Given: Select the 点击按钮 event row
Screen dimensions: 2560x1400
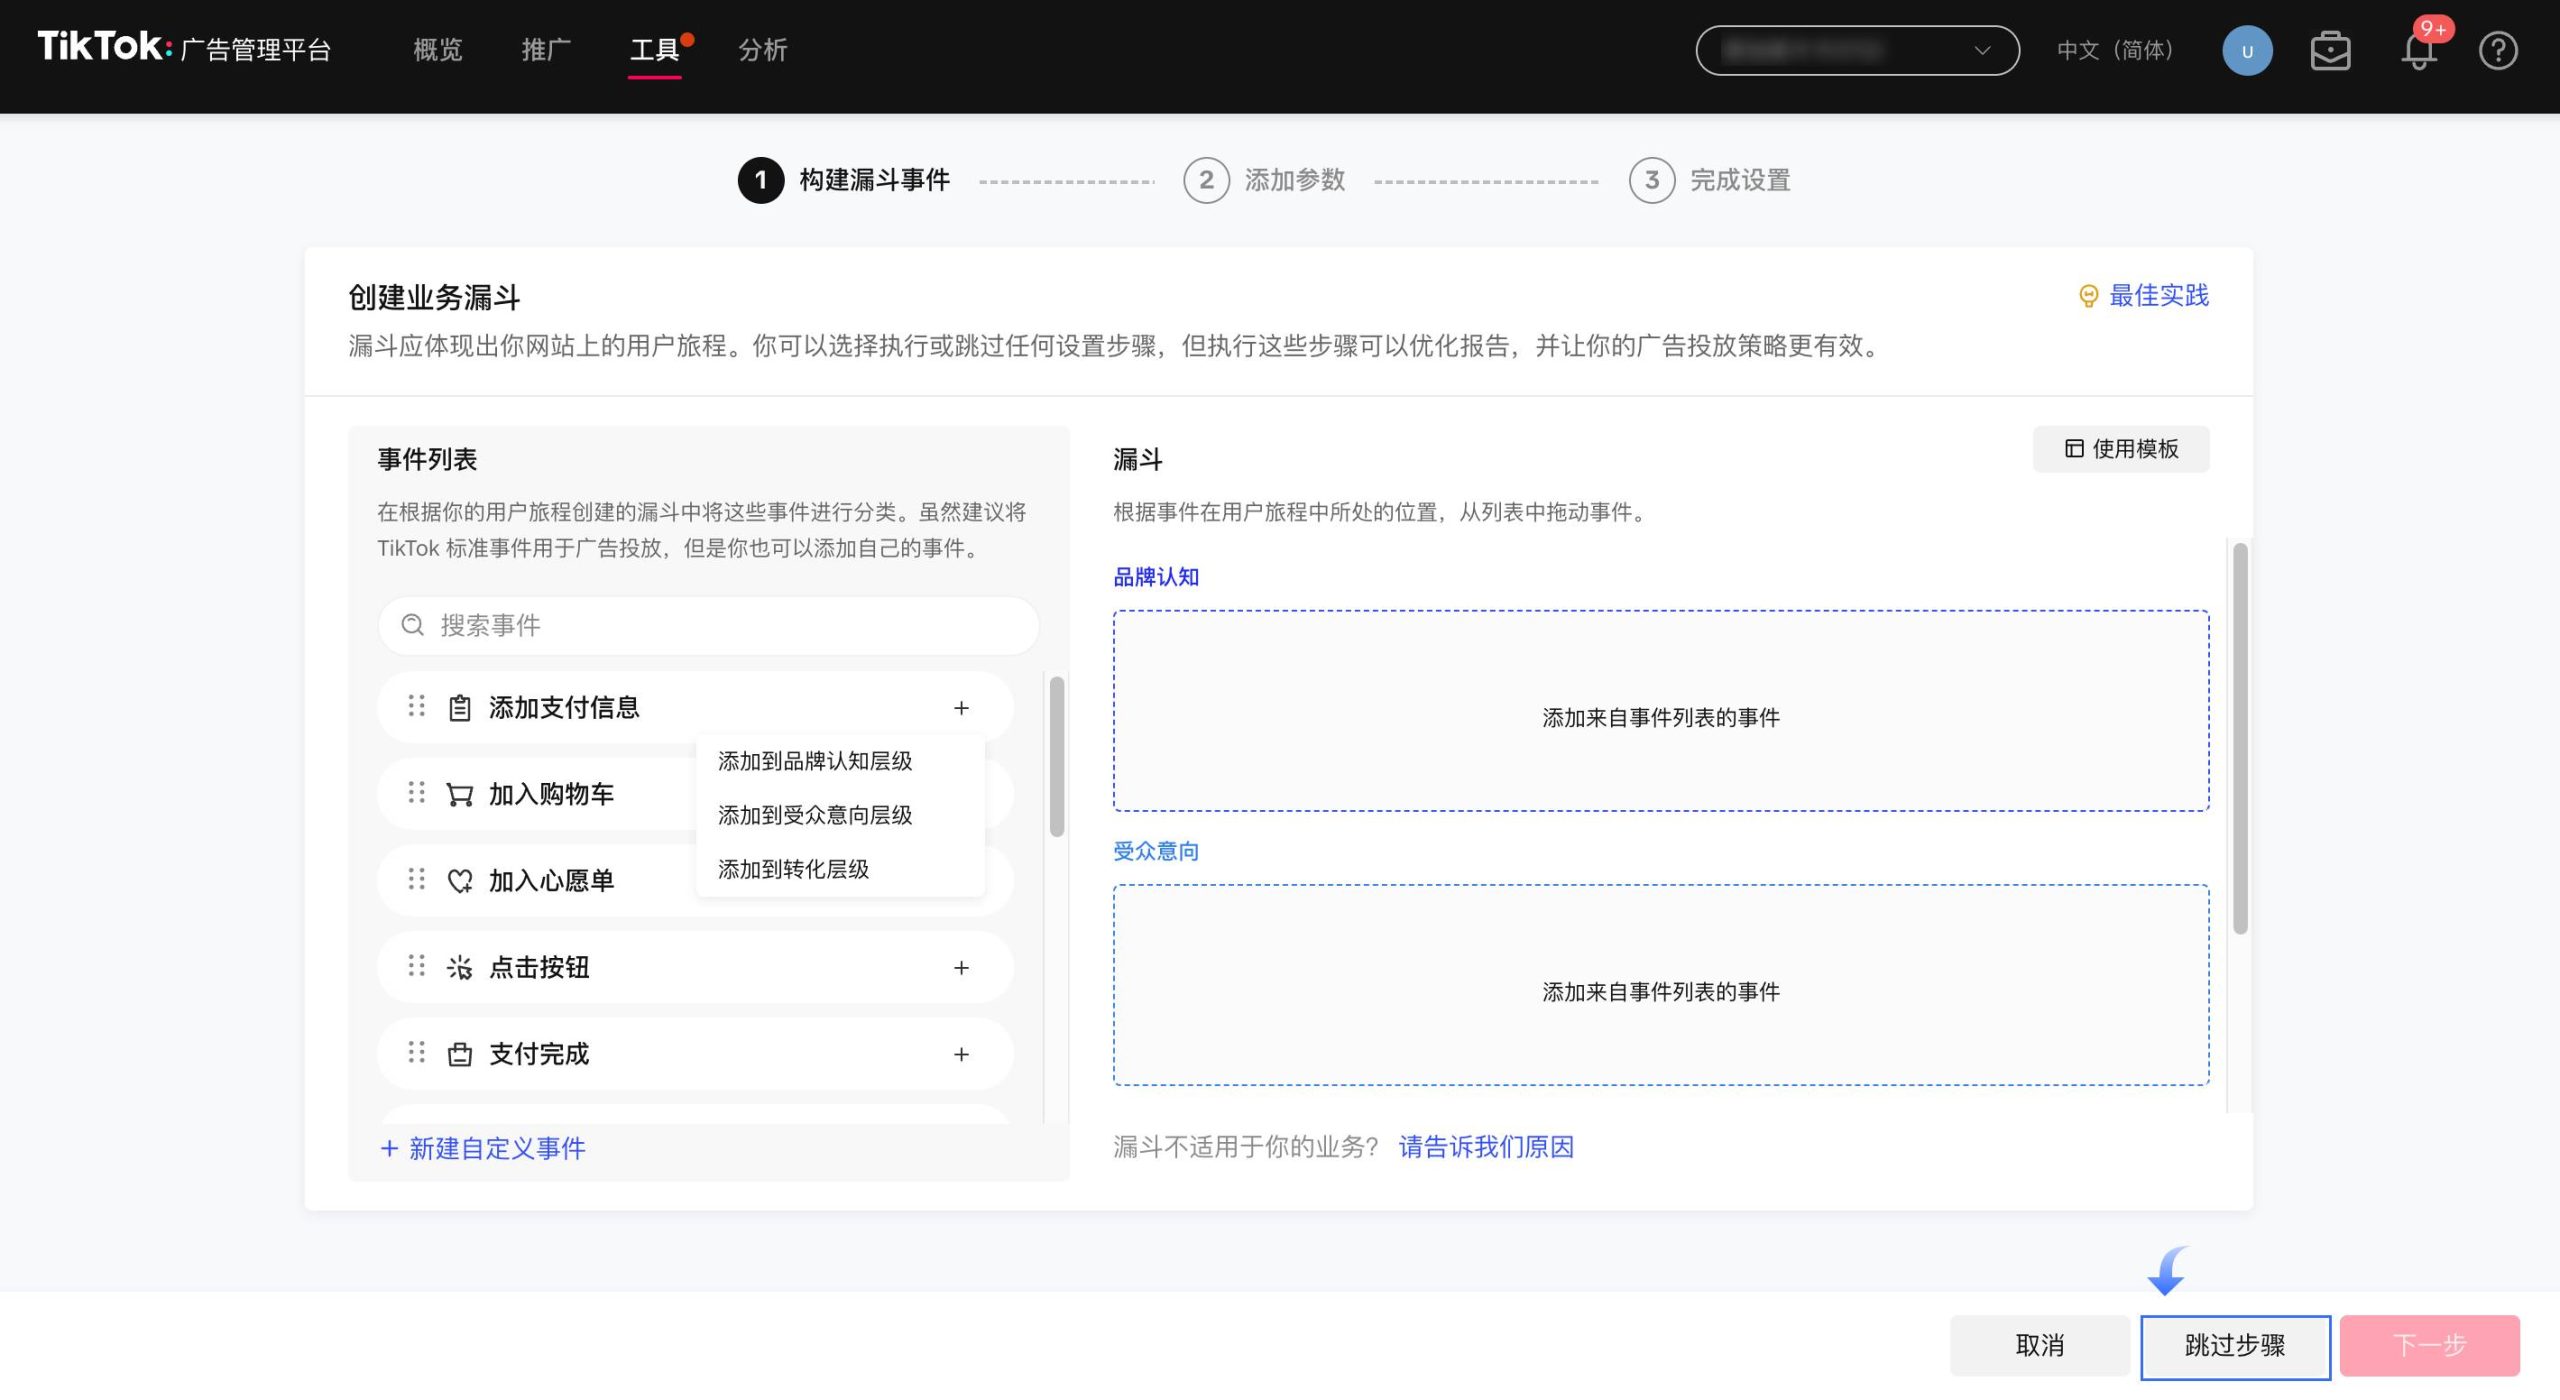Looking at the screenshot, I should pyautogui.click(x=695, y=968).
